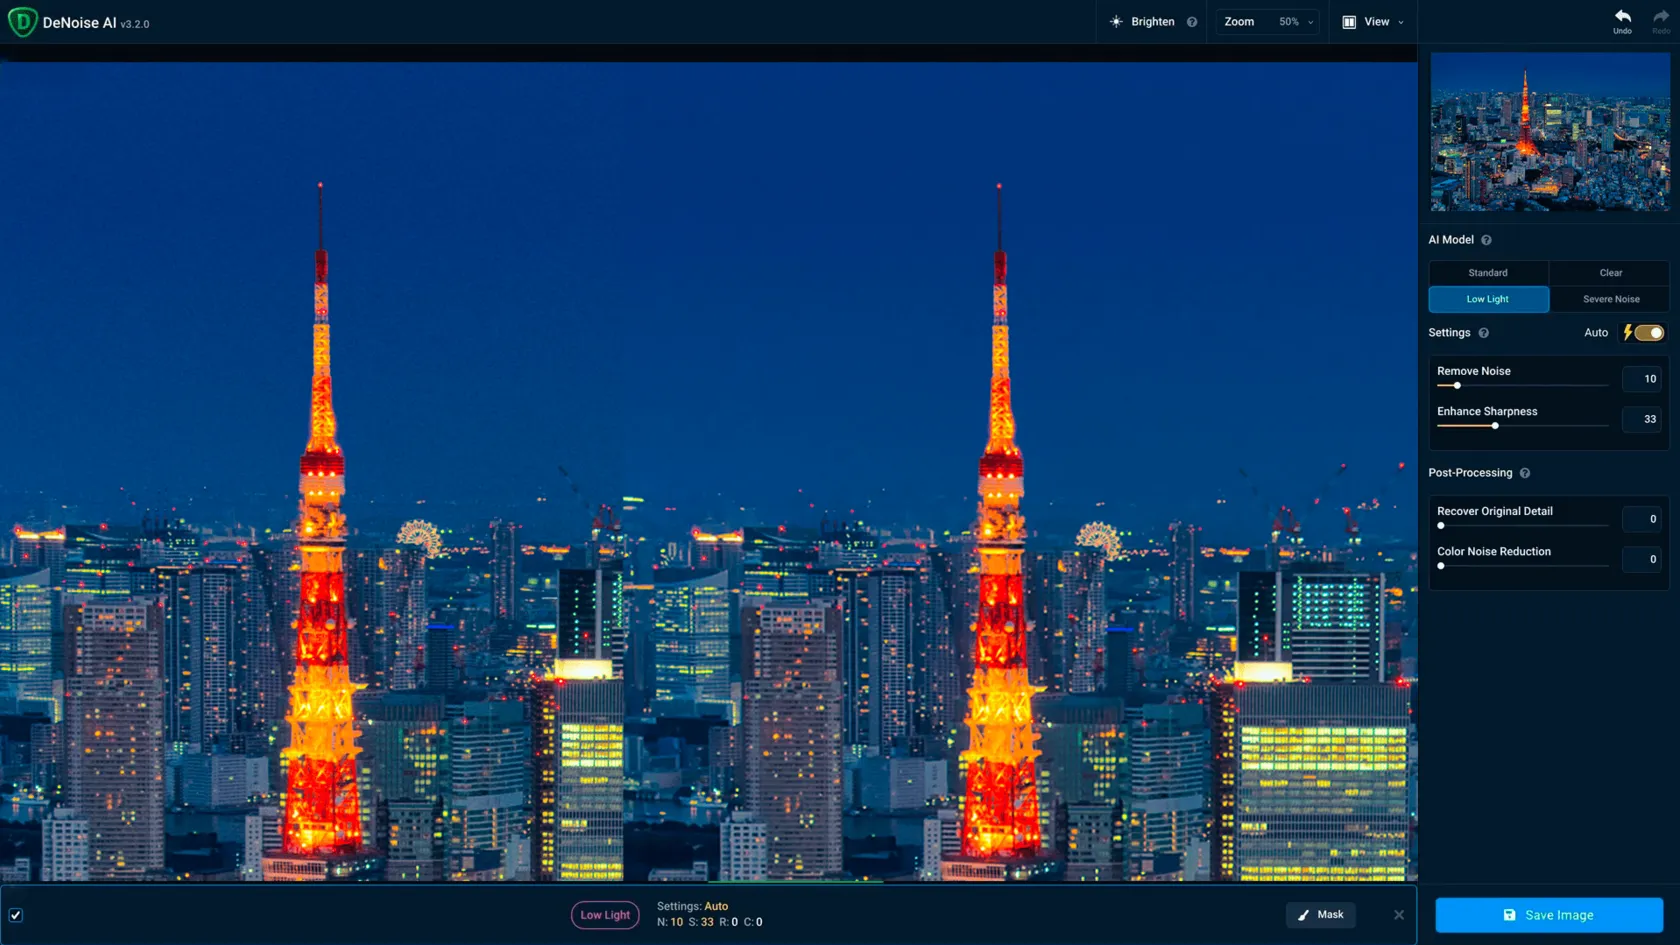Open the AI Model help icon
This screenshot has height=945, width=1680.
[1486, 239]
